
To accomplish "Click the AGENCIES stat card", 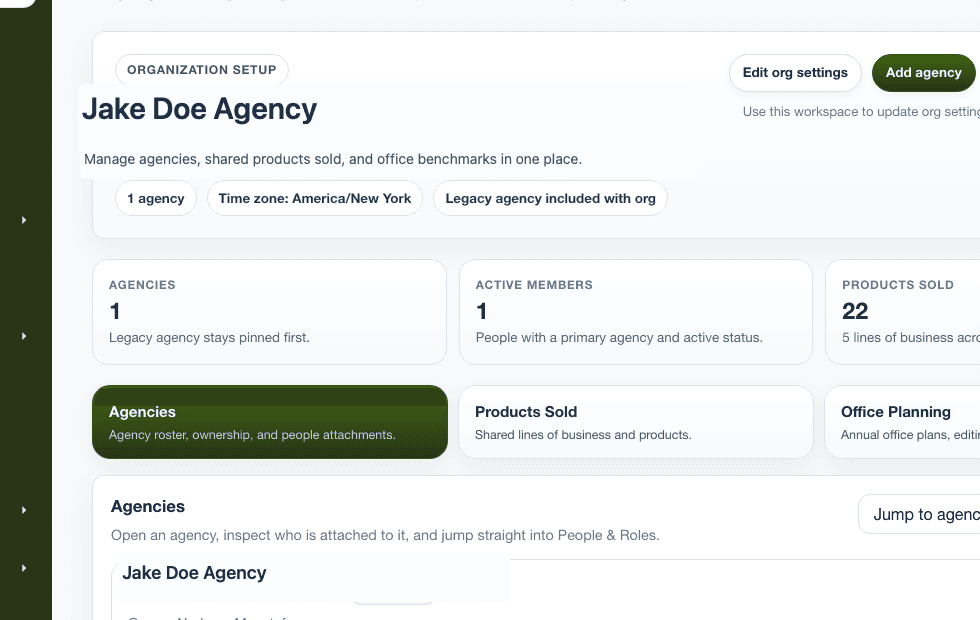I will tap(269, 311).
